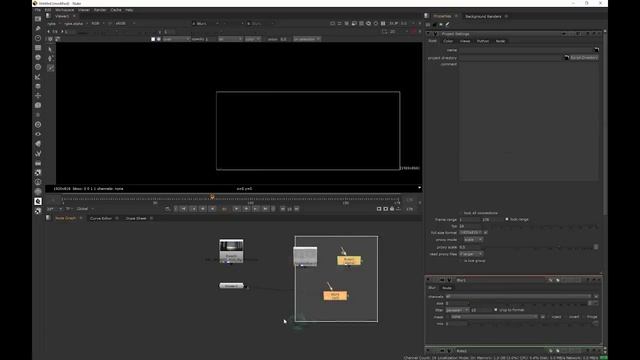Image resolution: width=640 pixels, height=360 pixels.
Task: Open the Blur filter gaussian dropdown
Action: 457,310
